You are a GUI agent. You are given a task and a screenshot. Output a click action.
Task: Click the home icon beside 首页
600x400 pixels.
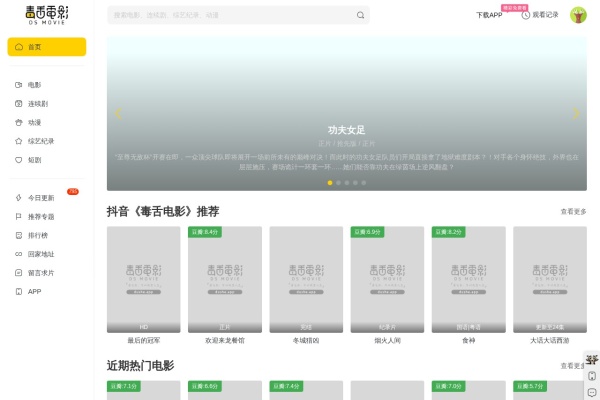point(19,47)
